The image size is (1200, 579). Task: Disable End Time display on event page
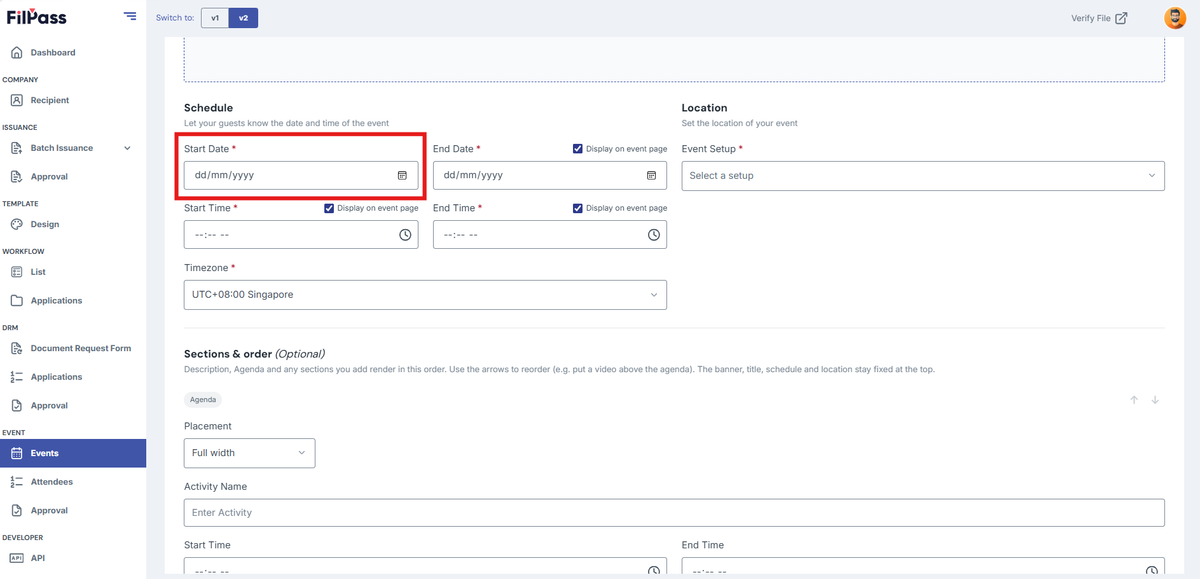point(578,208)
